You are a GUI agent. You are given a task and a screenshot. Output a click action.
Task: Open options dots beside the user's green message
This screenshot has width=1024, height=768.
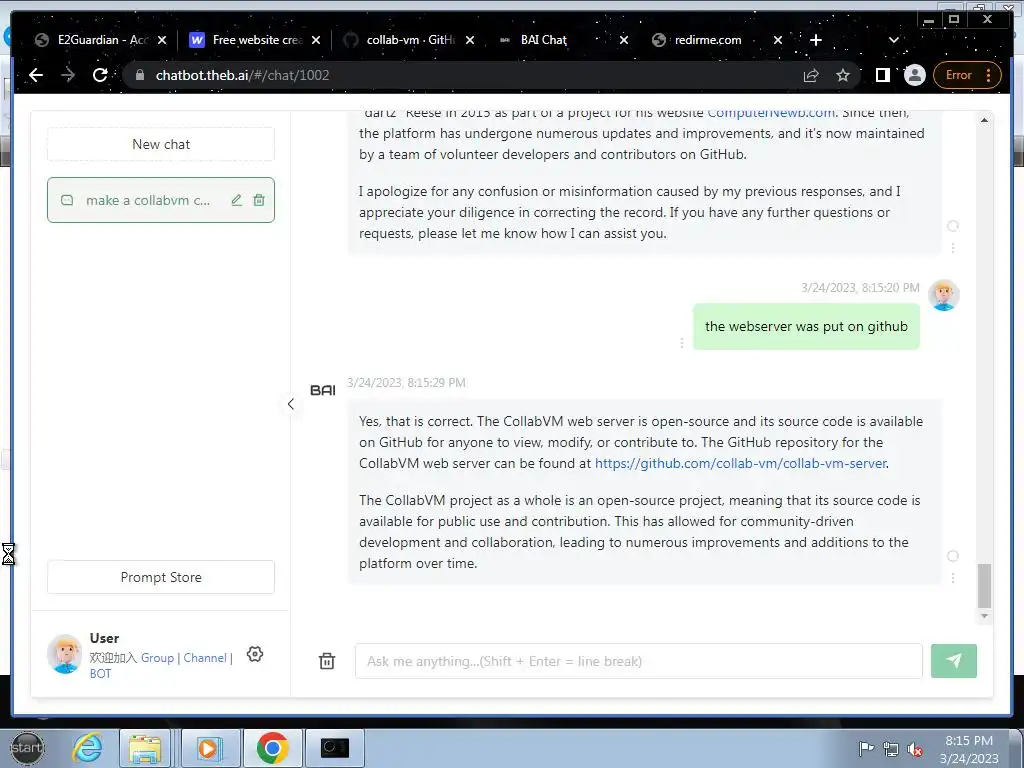pos(682,343)
